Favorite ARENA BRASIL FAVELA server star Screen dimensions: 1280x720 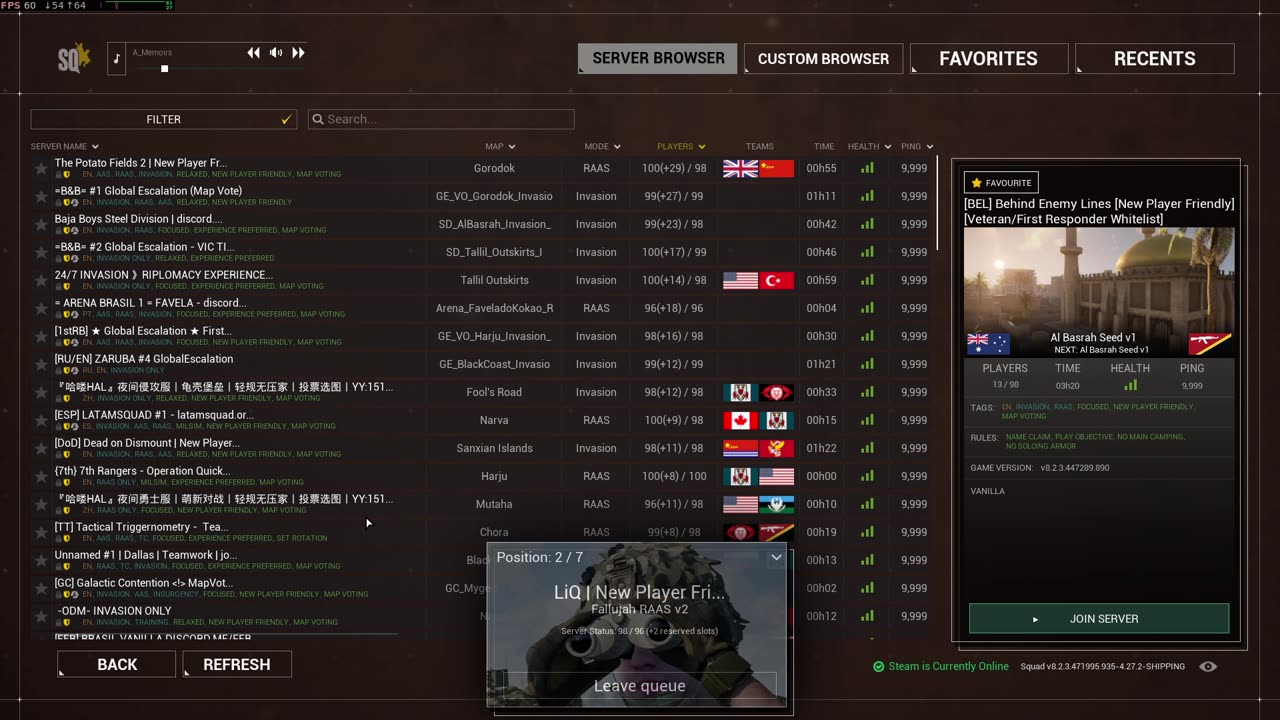41,308
